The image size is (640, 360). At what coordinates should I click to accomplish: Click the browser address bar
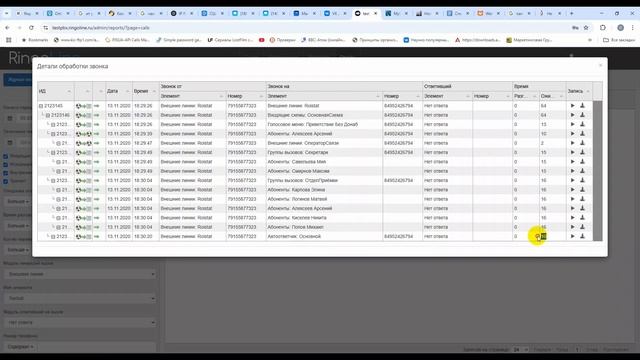(306, 28)
